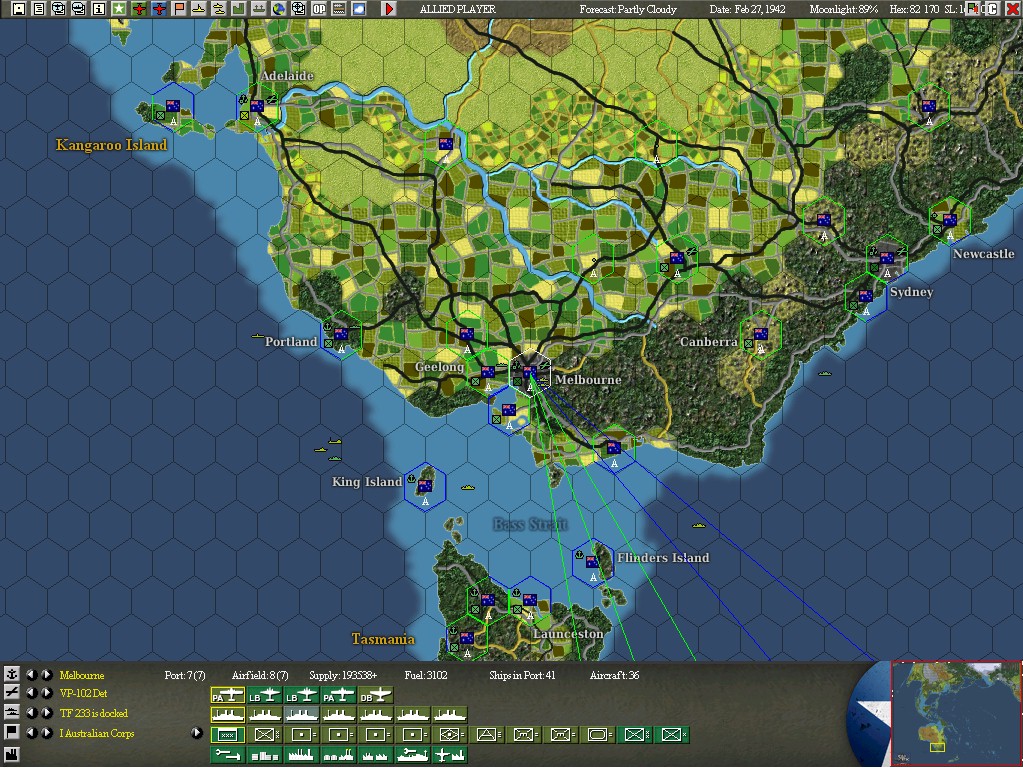Select the oval armored unit symbol button
The image size is (1023, 771).
[x=598, y=735]
